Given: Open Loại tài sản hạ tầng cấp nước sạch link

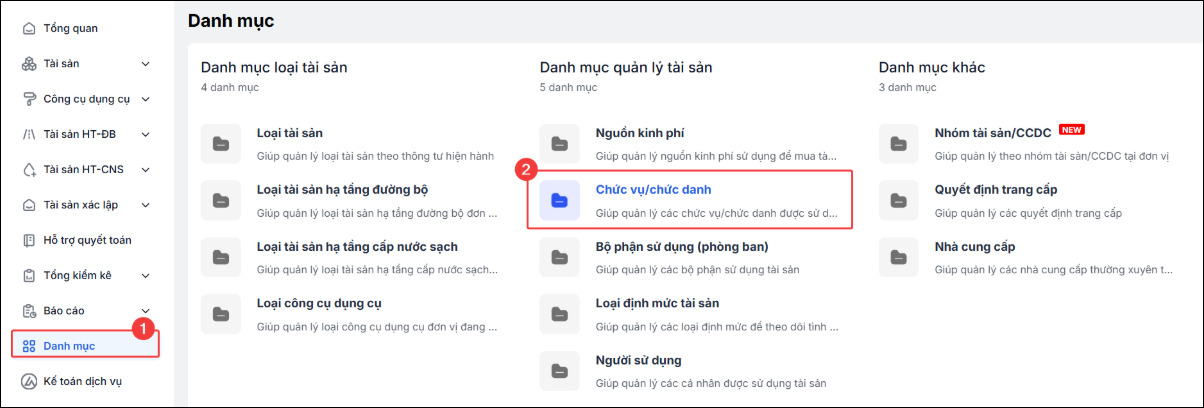Looking at the screenshot, I should (357, 246).
